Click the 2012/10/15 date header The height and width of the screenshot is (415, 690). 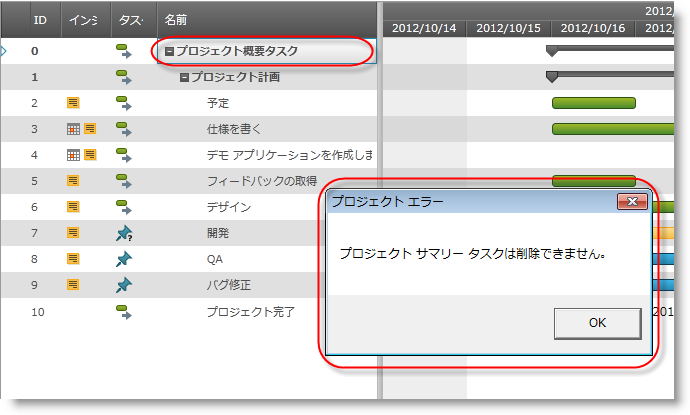508,28
